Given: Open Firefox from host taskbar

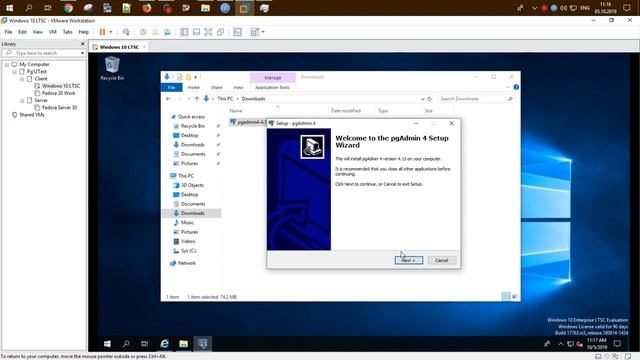Looking at the screenshot, I should coord(147,8).
